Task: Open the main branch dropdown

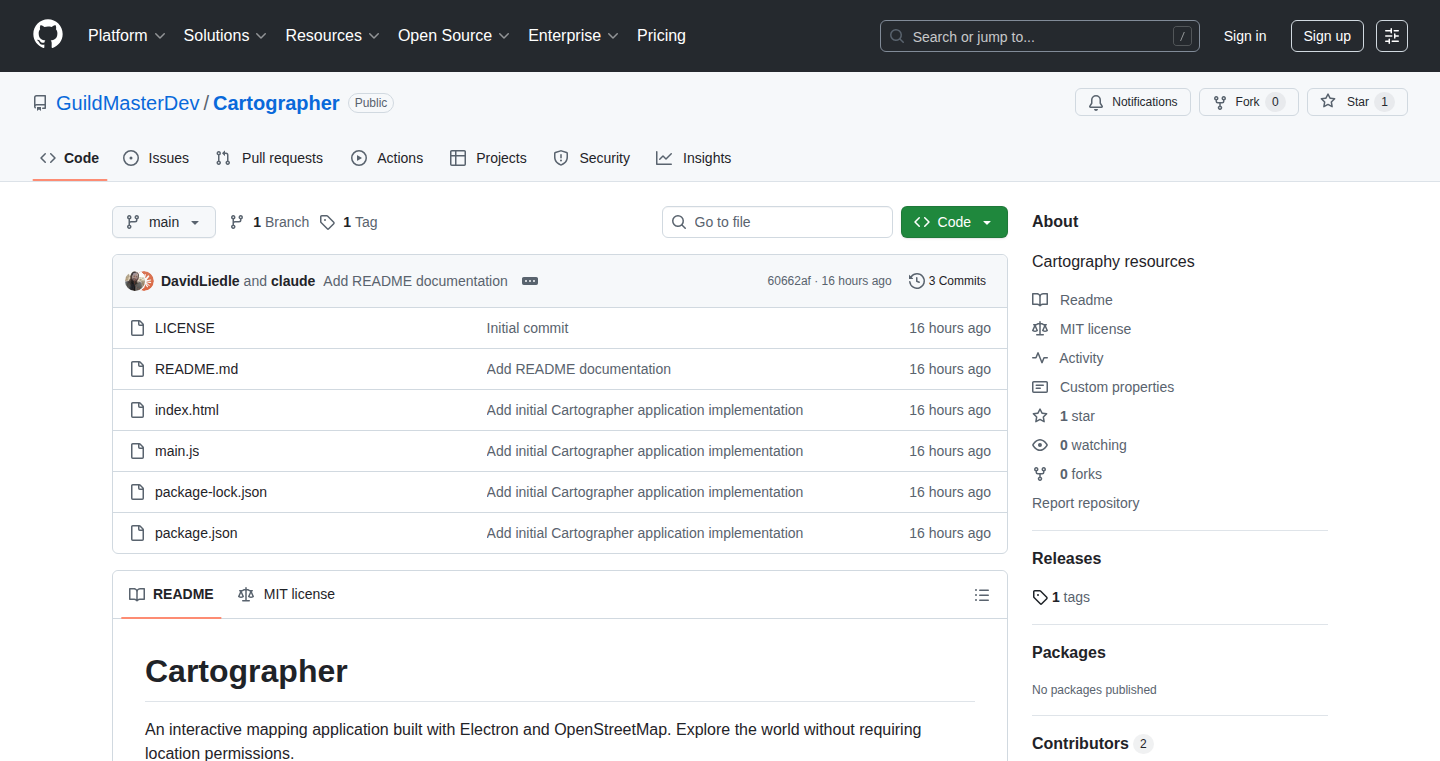Action: click(x=164, y=222)
